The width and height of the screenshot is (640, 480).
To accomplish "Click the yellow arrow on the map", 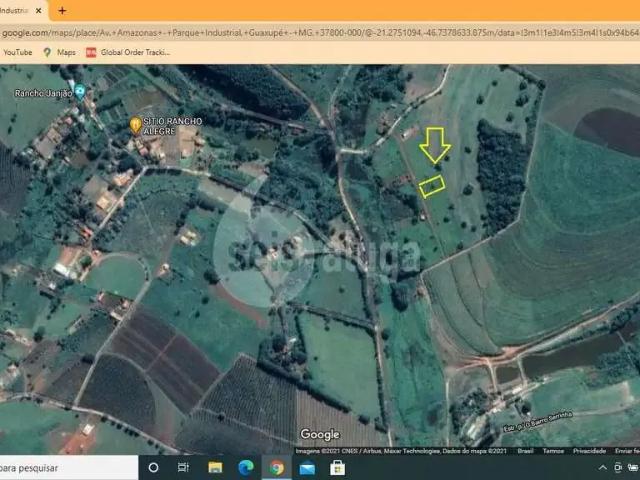I will [434, 145].
